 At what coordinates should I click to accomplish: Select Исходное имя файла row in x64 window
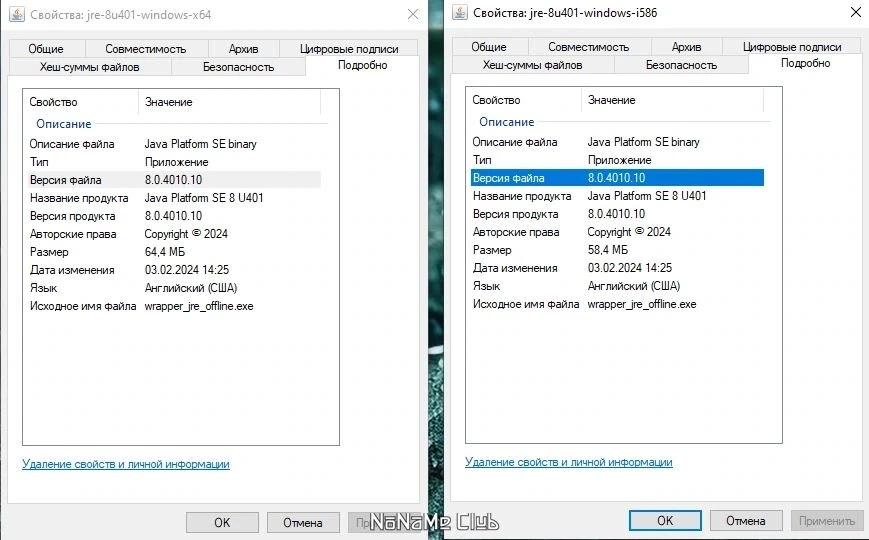174,306
